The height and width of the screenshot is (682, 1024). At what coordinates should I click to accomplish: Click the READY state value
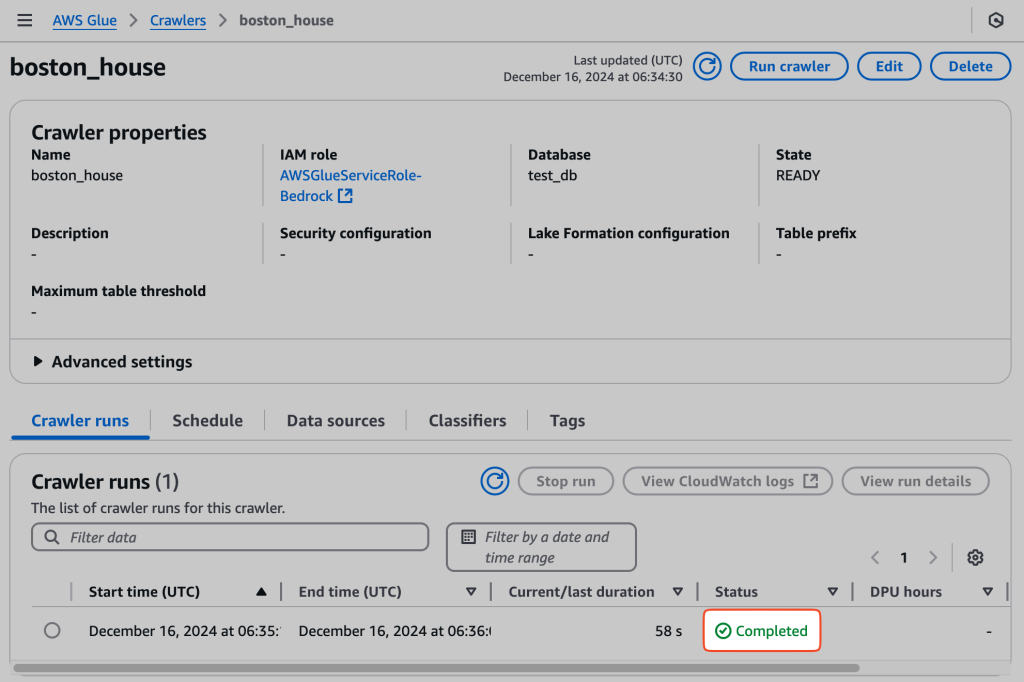[798, 175]
